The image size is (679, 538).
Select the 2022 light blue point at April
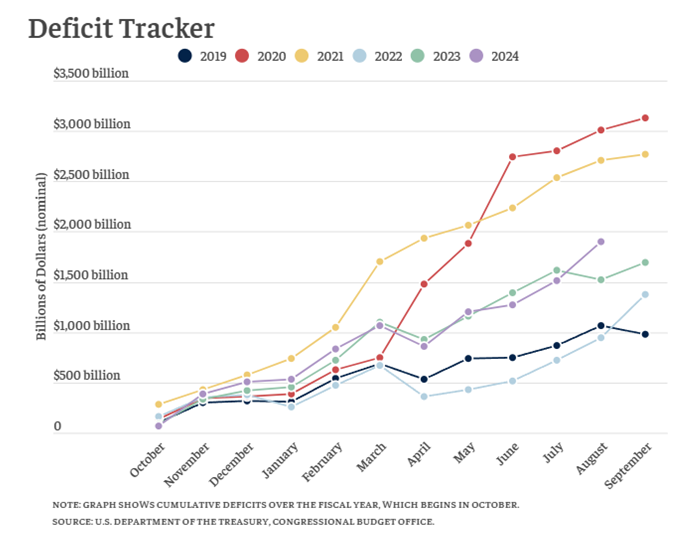point(424,397)
